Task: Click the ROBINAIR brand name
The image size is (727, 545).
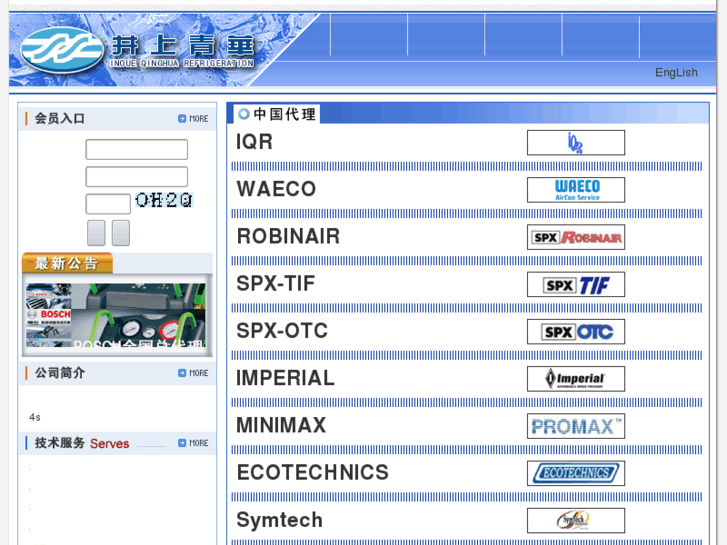Action: 288,236
